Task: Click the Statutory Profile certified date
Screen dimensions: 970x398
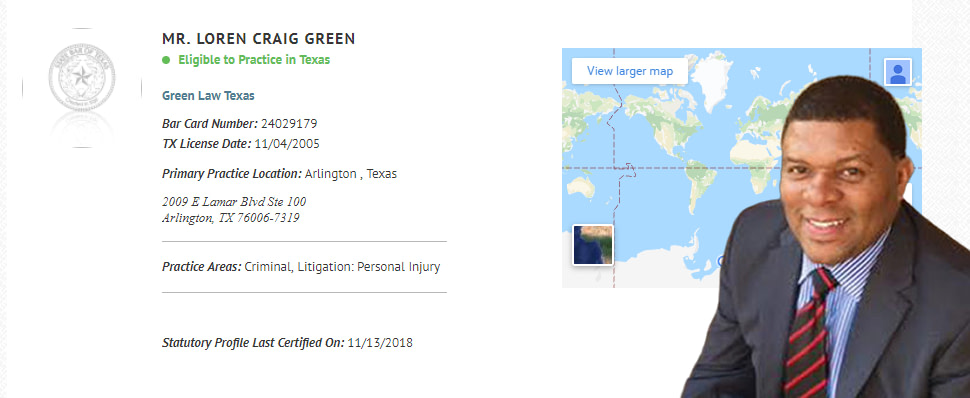Action: coord(380,343)
